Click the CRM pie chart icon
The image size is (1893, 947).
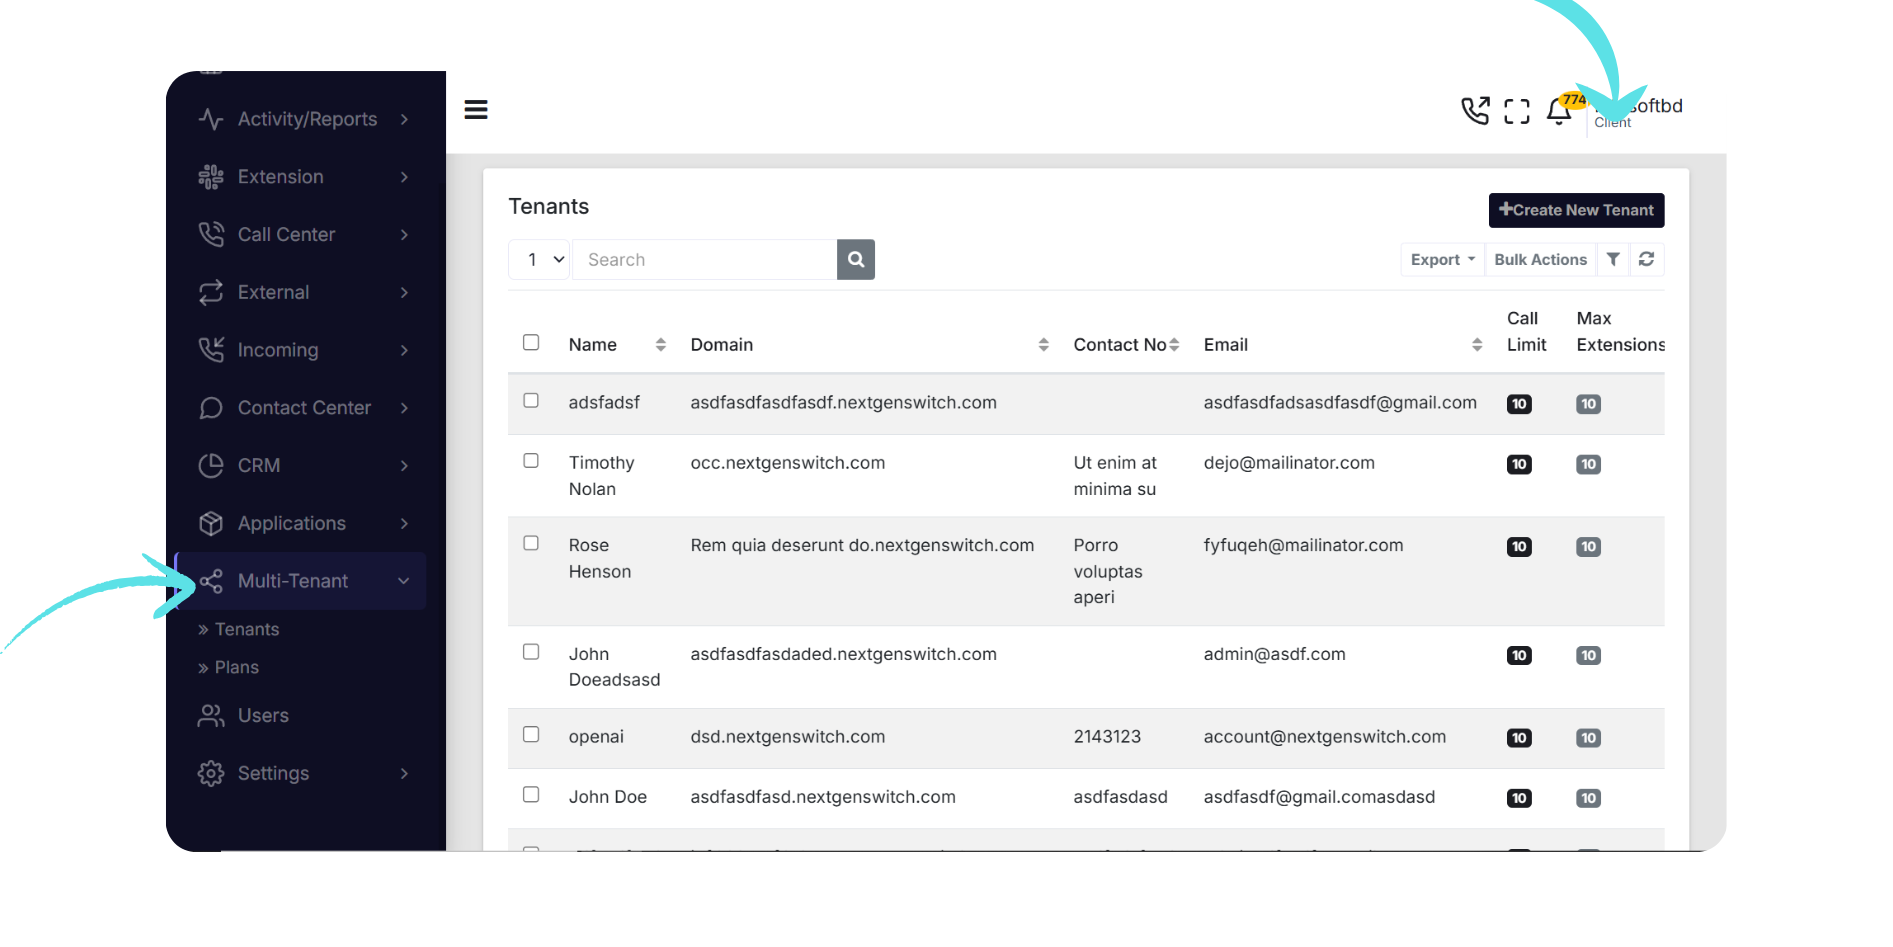(x=211, y=466)
